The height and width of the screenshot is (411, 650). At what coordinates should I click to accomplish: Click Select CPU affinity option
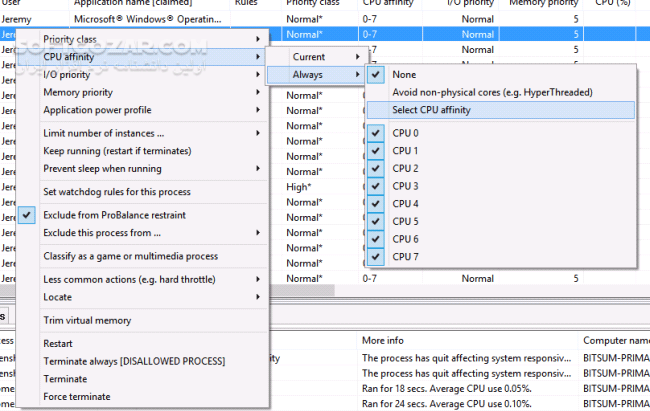(432, 110)
